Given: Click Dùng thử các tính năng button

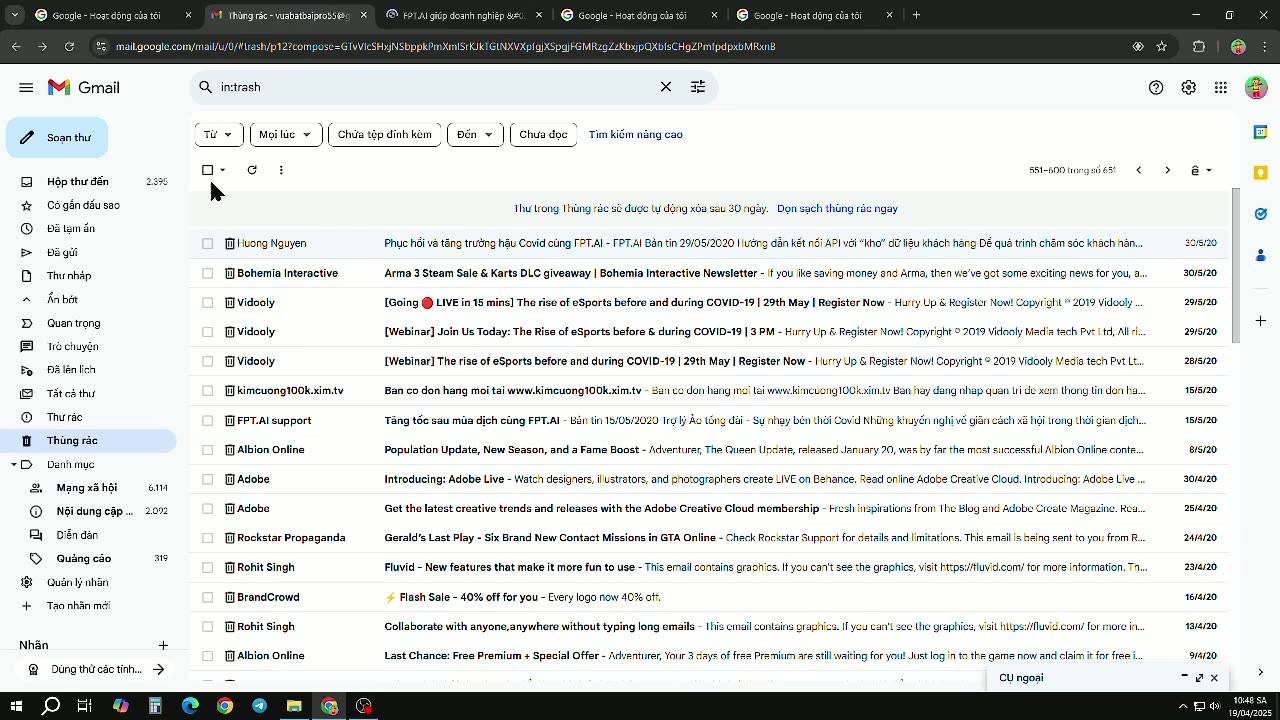Looking at the screenshot, I should [96, 670].
